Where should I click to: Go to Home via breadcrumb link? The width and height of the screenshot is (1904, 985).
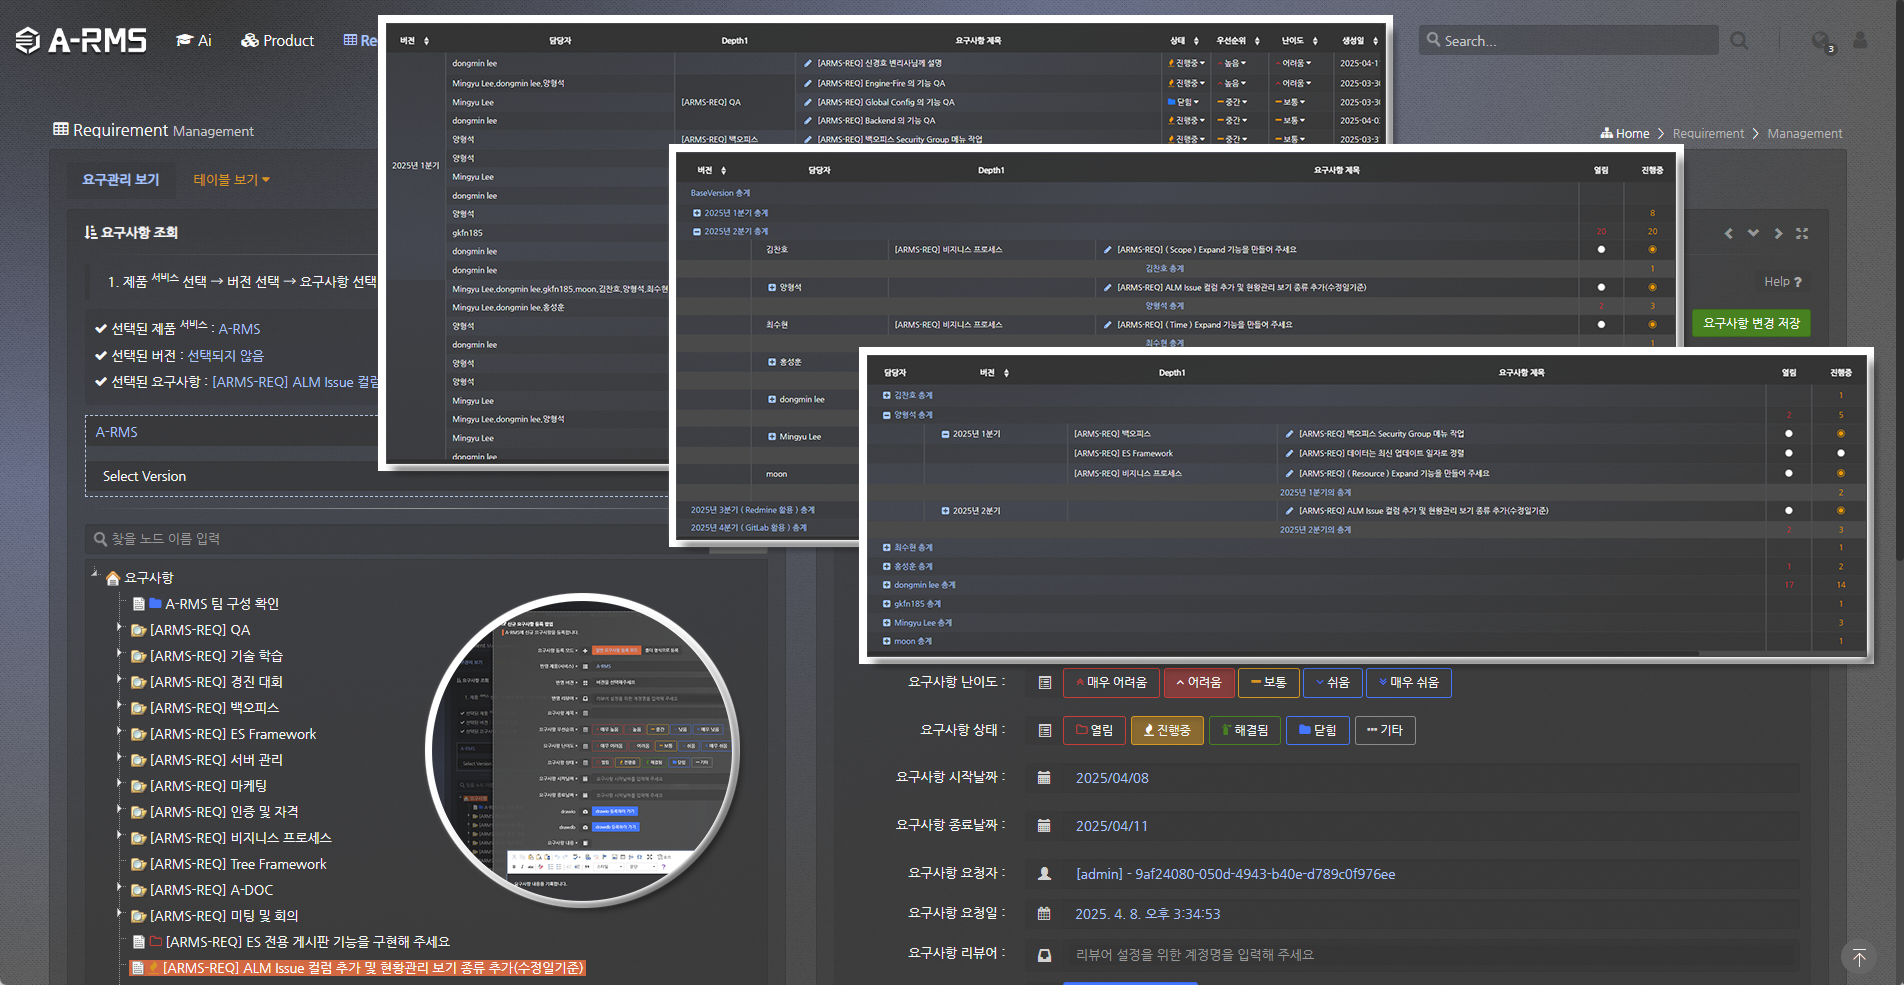point(1625,133)
